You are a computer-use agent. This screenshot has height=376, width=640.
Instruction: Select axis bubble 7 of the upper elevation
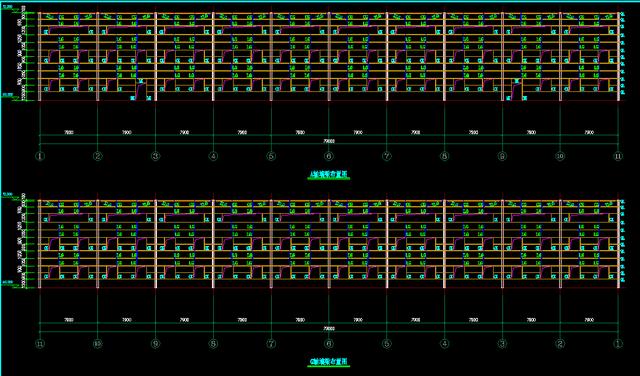[x=387, y=156]
